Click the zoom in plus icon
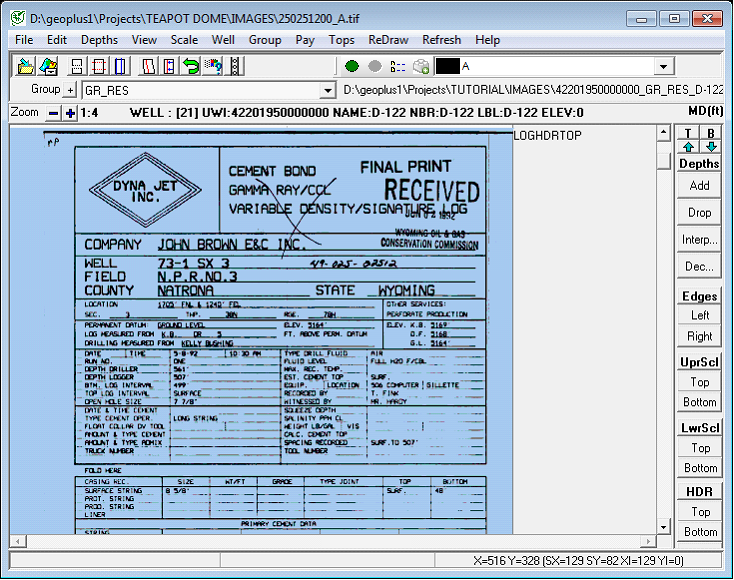Viewport: 734px width, 580px height. point(70,113)
